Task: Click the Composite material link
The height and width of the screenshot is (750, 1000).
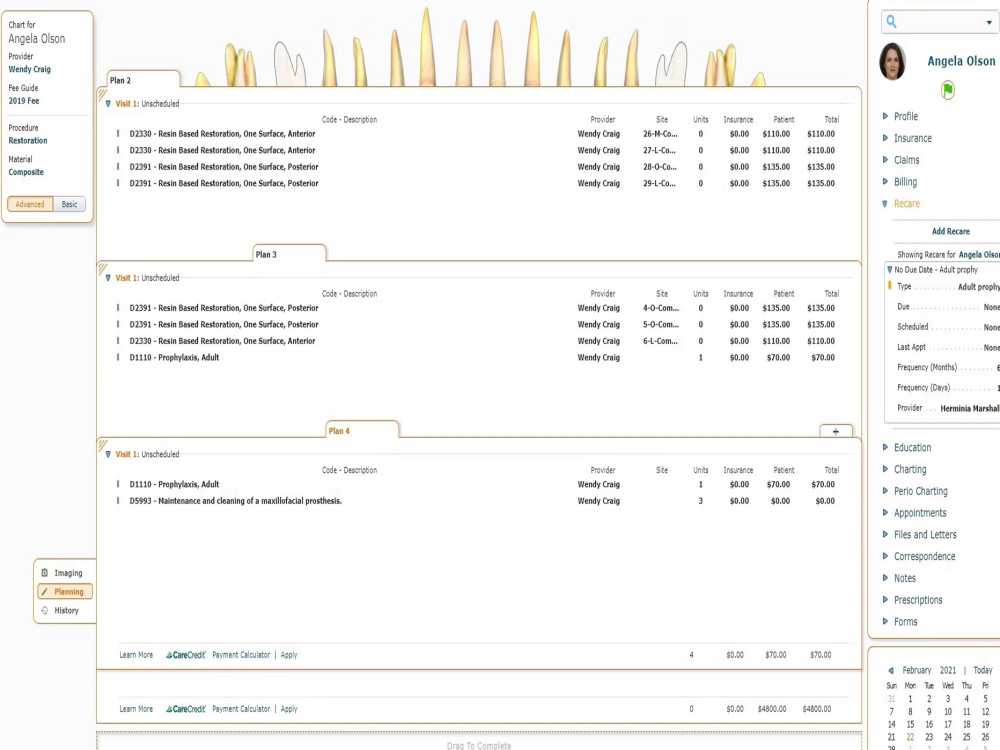Action: click(26, 172)
